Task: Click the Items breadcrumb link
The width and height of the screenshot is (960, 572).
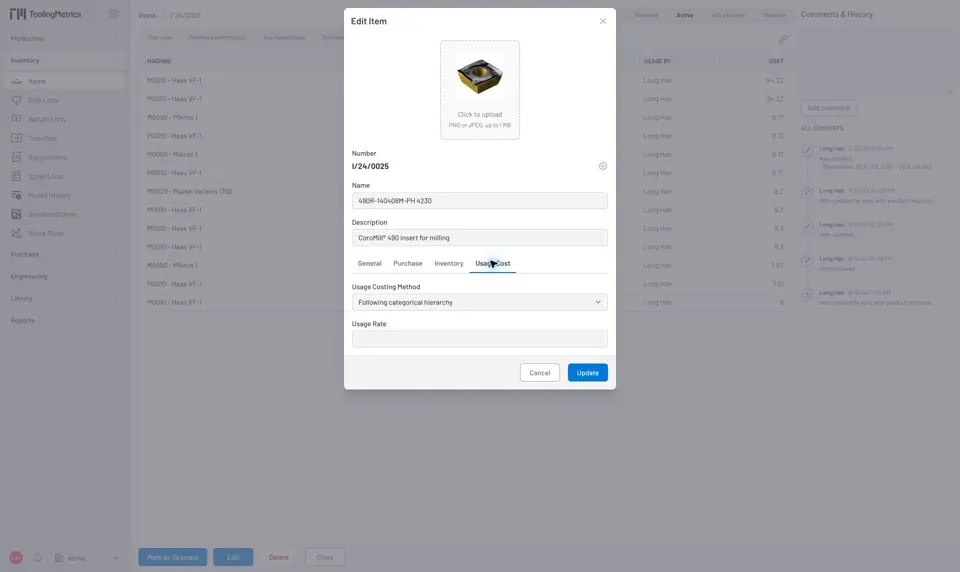Action: coord(147,15)
